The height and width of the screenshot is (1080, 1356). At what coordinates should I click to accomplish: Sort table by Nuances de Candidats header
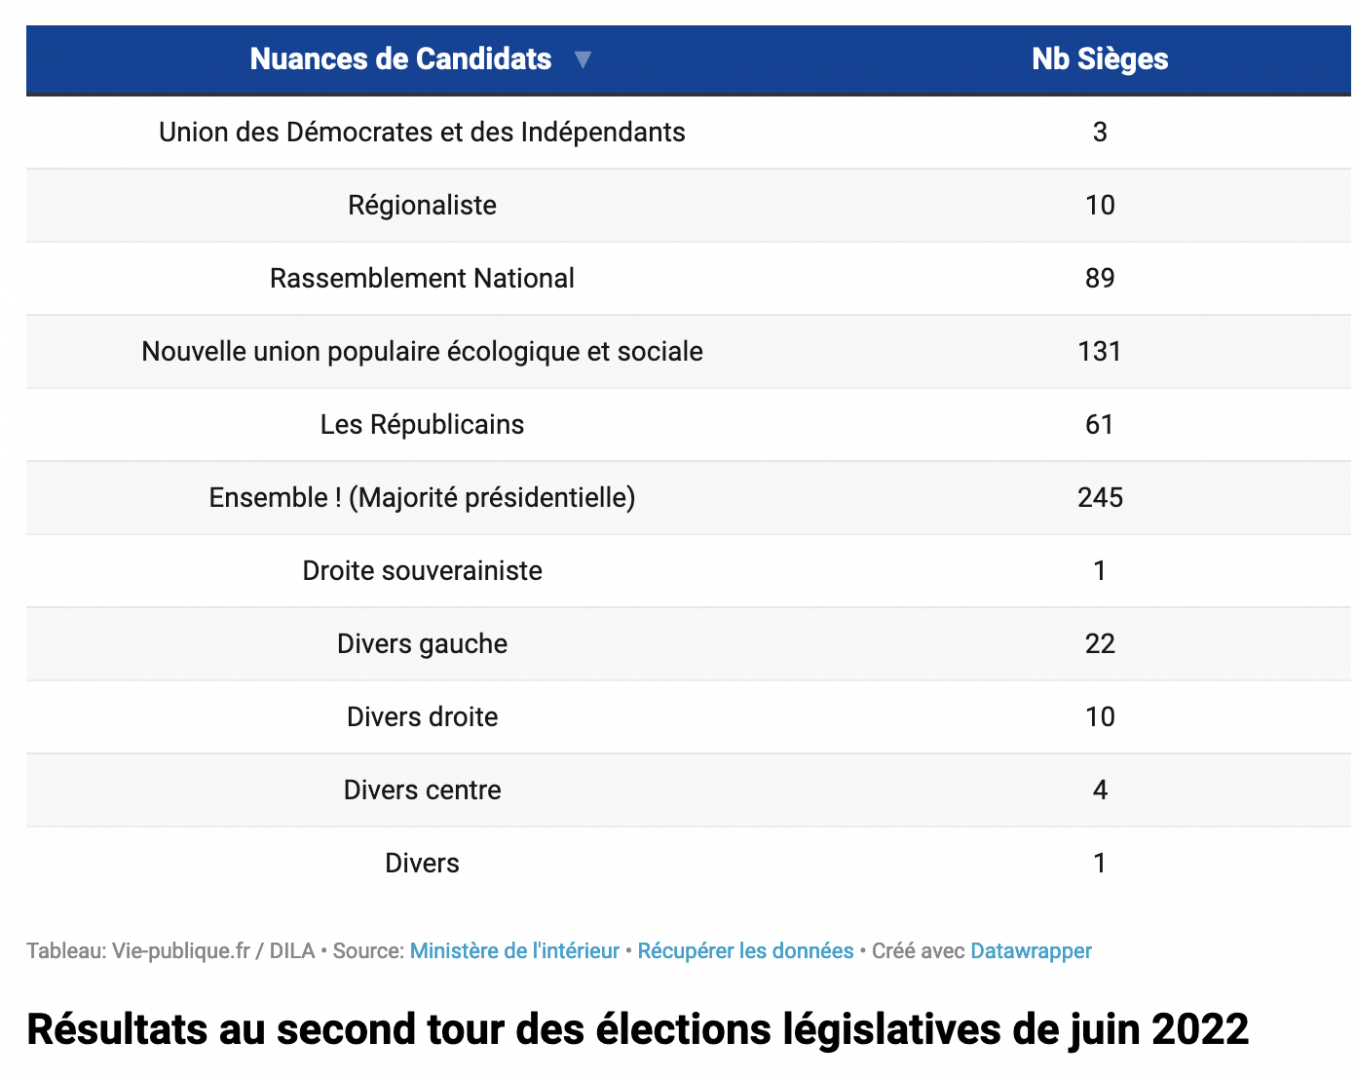[x=400, y=60]
